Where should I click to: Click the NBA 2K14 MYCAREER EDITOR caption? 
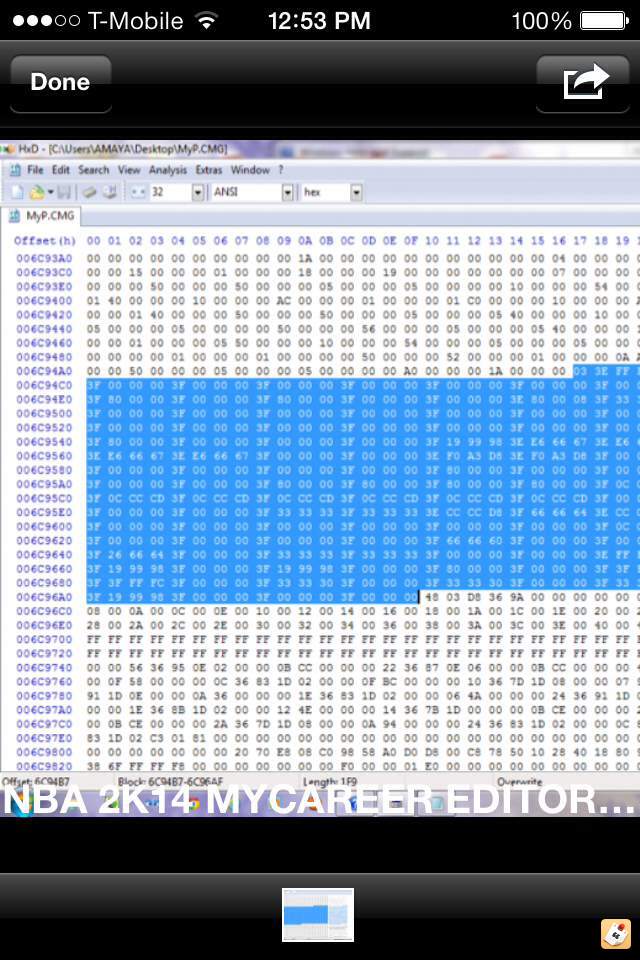pyautogui.click(x=318, y=800)
